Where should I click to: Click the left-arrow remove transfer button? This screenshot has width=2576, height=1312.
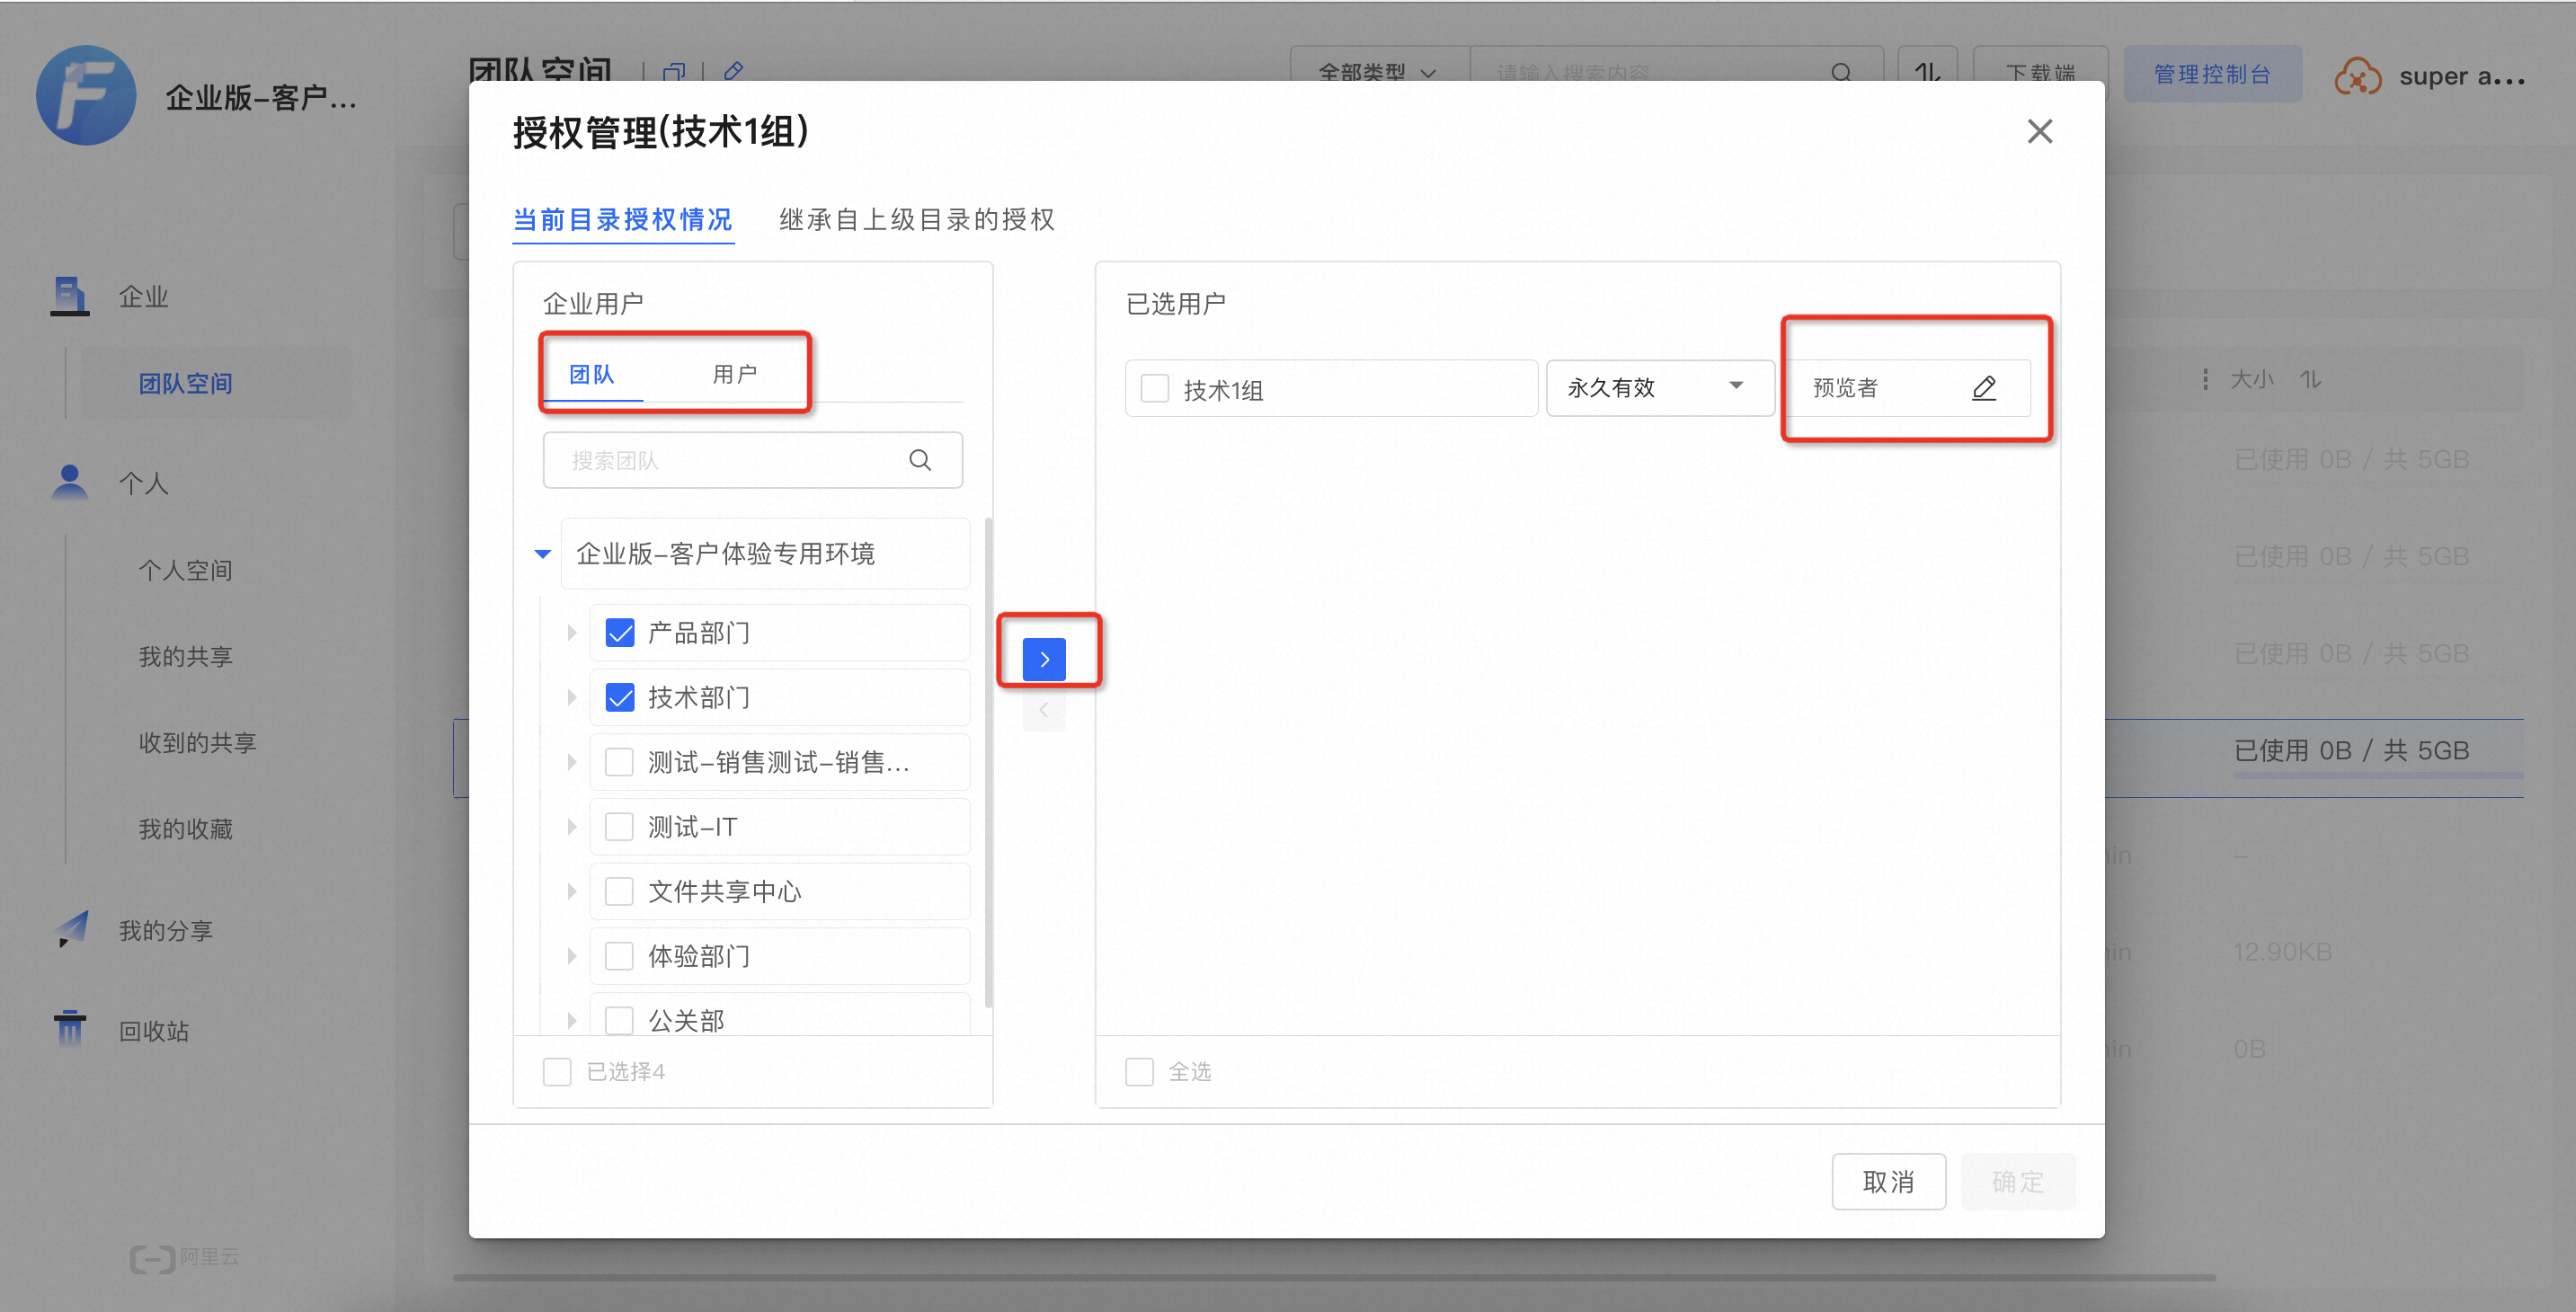click(x=1044, y=710)
